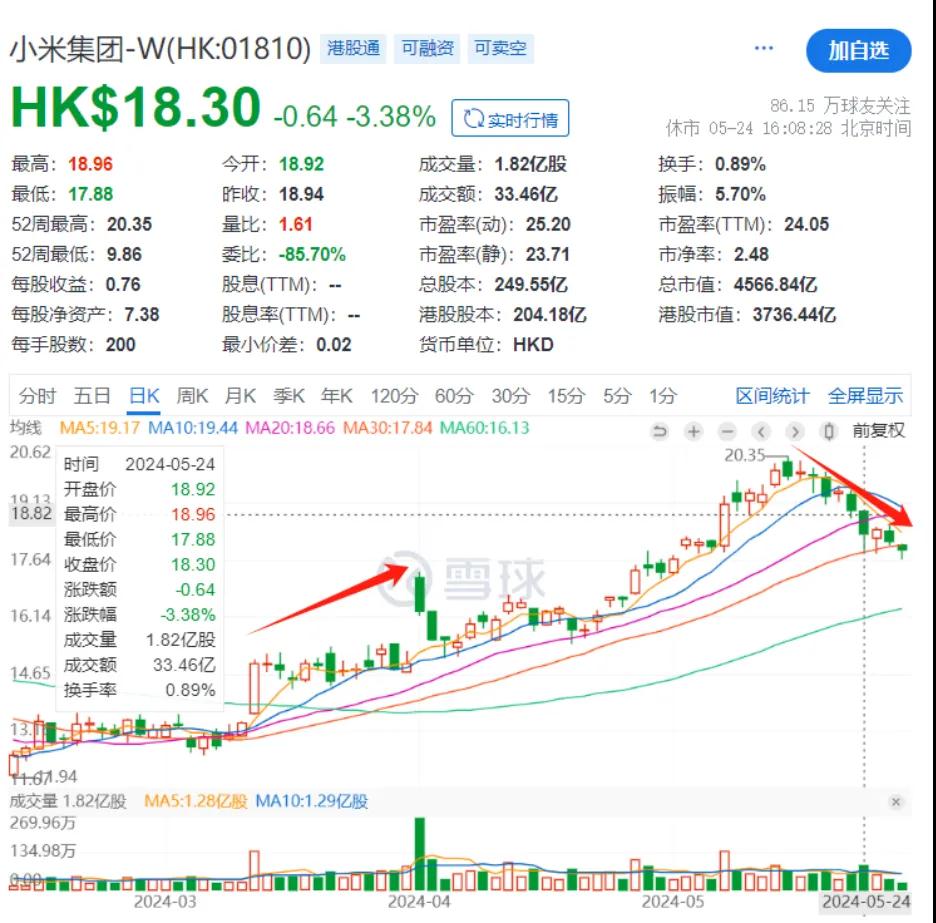Click the right arrow to pan chart forward
This screenshot has width=936, height=923.
pos(796,430)
